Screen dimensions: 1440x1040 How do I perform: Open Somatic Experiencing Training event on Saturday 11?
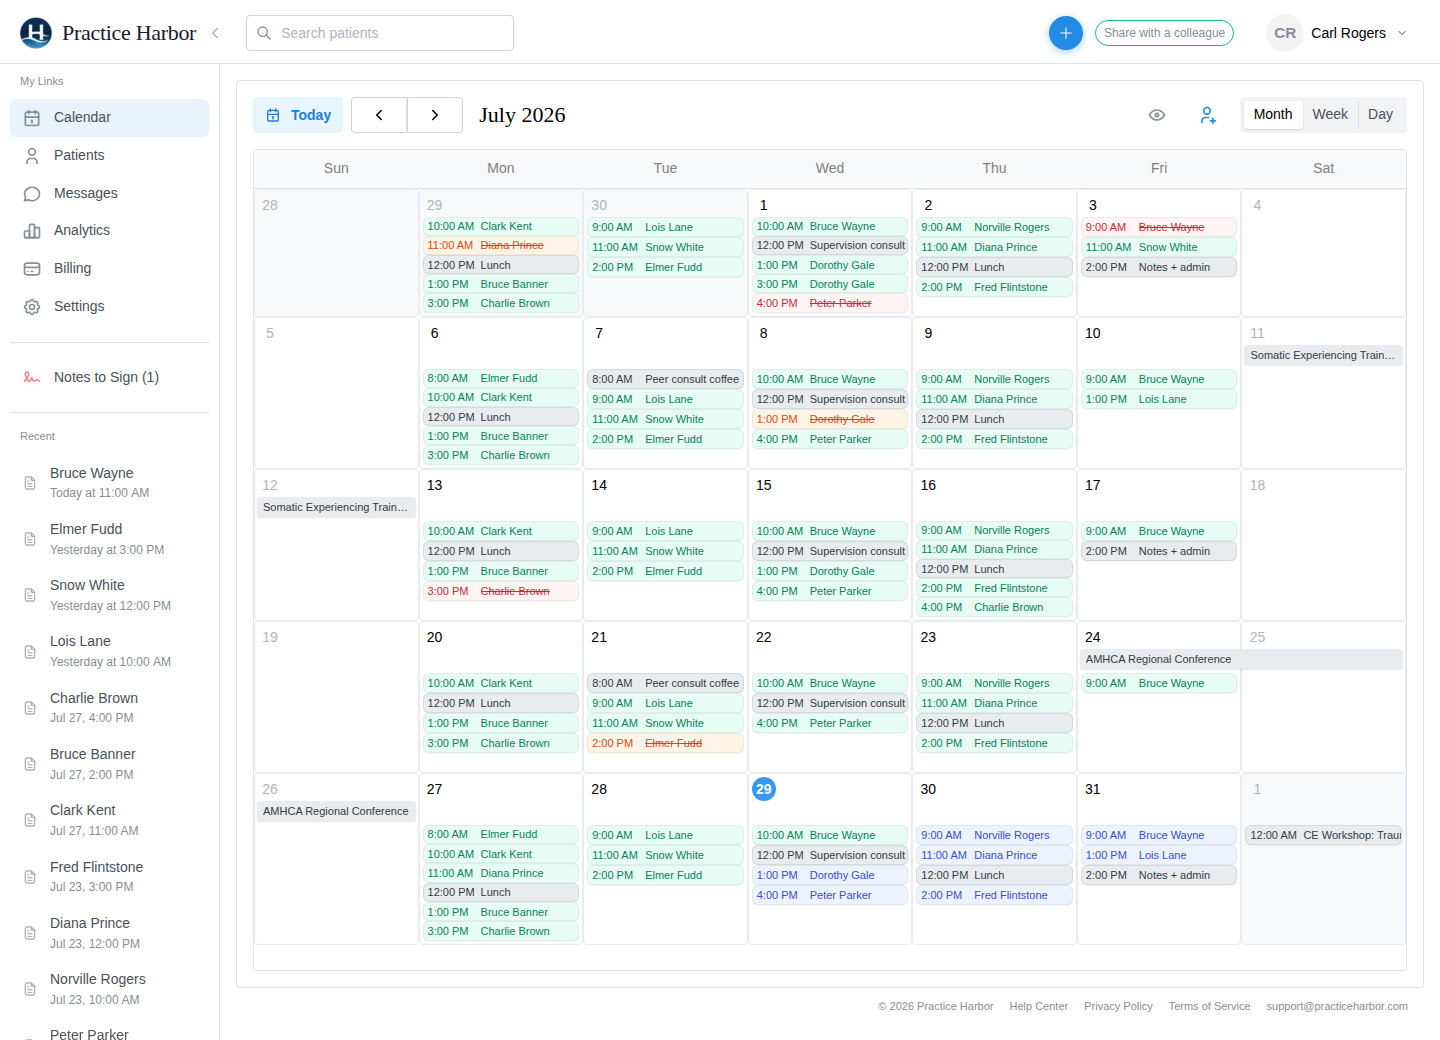click(x=1323, y=355)
